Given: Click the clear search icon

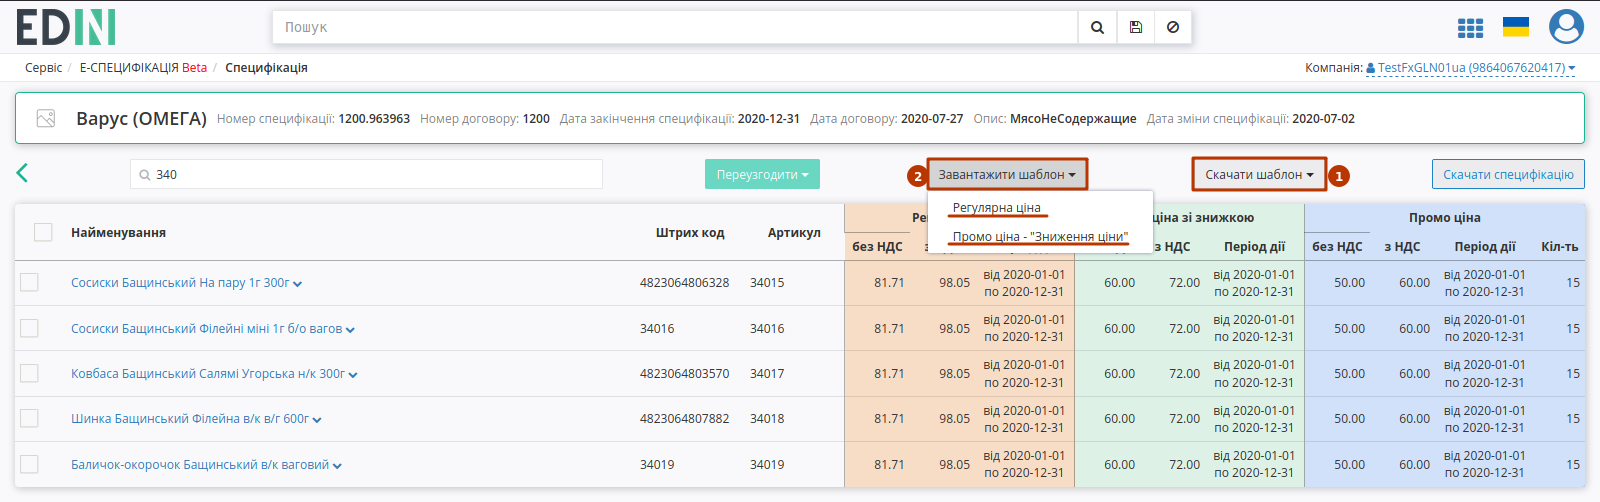Looking at the screenshot, I should [x=1173, y=27].
